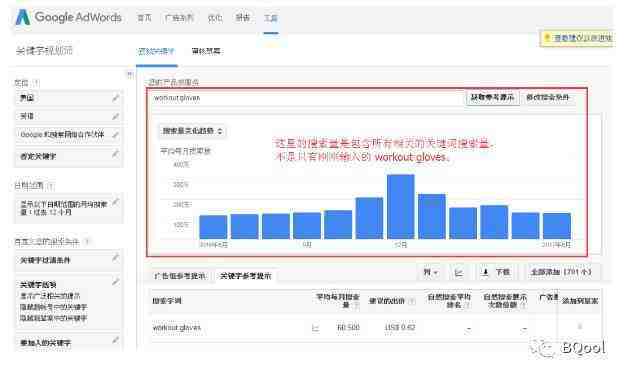Toggle the chart view icon in the results toolbar
This screenshot has height=375, width=624.
[458, 272]
